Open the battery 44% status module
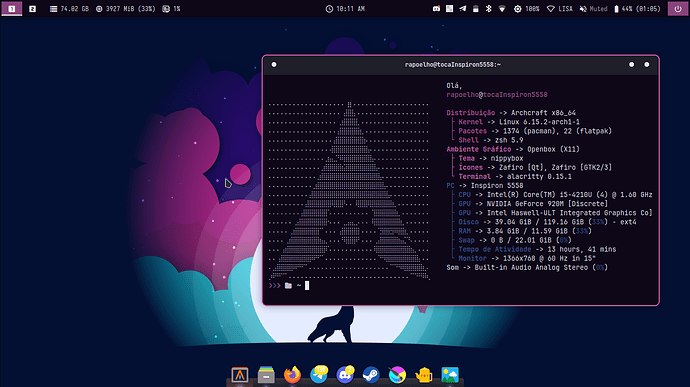This screenshot has width=690, height=387. pyautogui.click(x=637, y=9)
